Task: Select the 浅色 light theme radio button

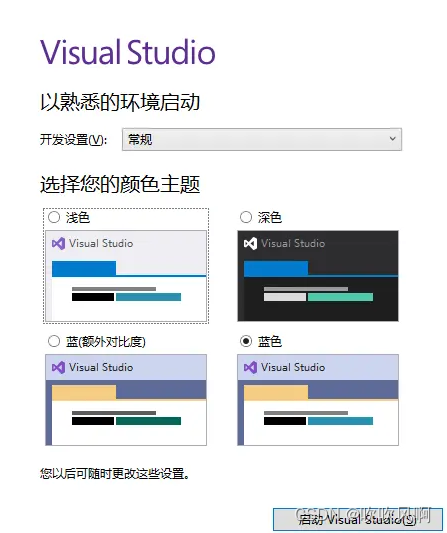Action: 54,217
